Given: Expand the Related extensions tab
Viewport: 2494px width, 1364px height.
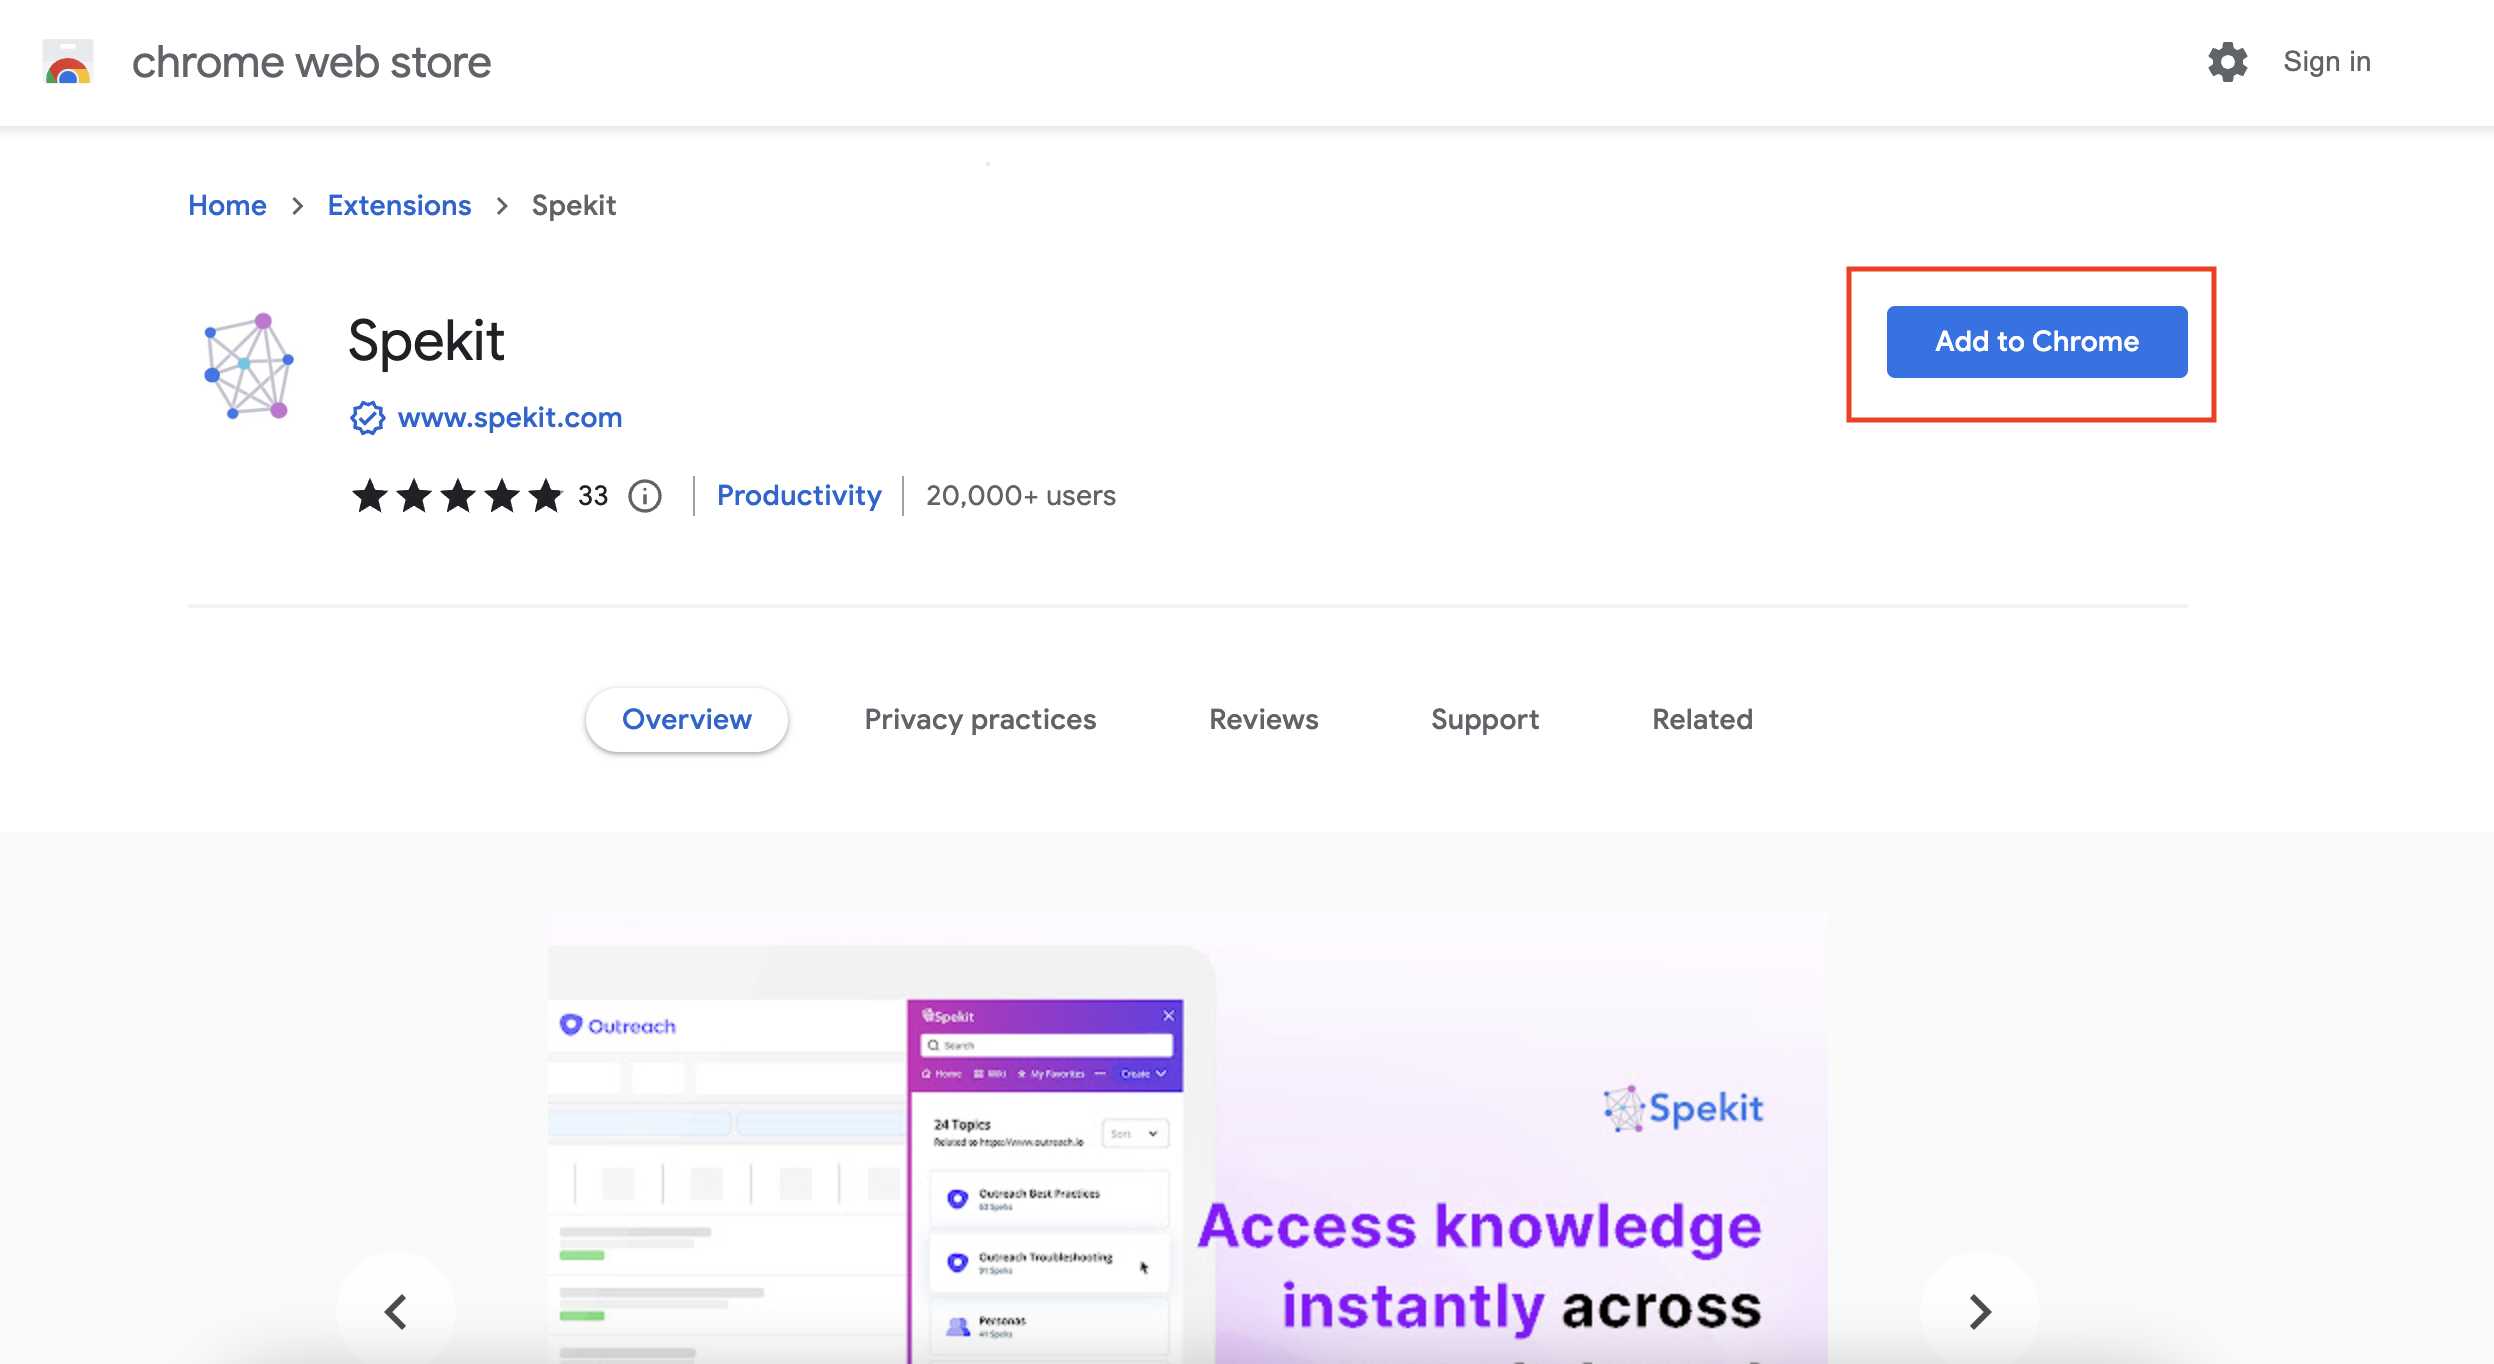Looking at the screenshot, I should pyautogui.click(x=1703, y=719).
